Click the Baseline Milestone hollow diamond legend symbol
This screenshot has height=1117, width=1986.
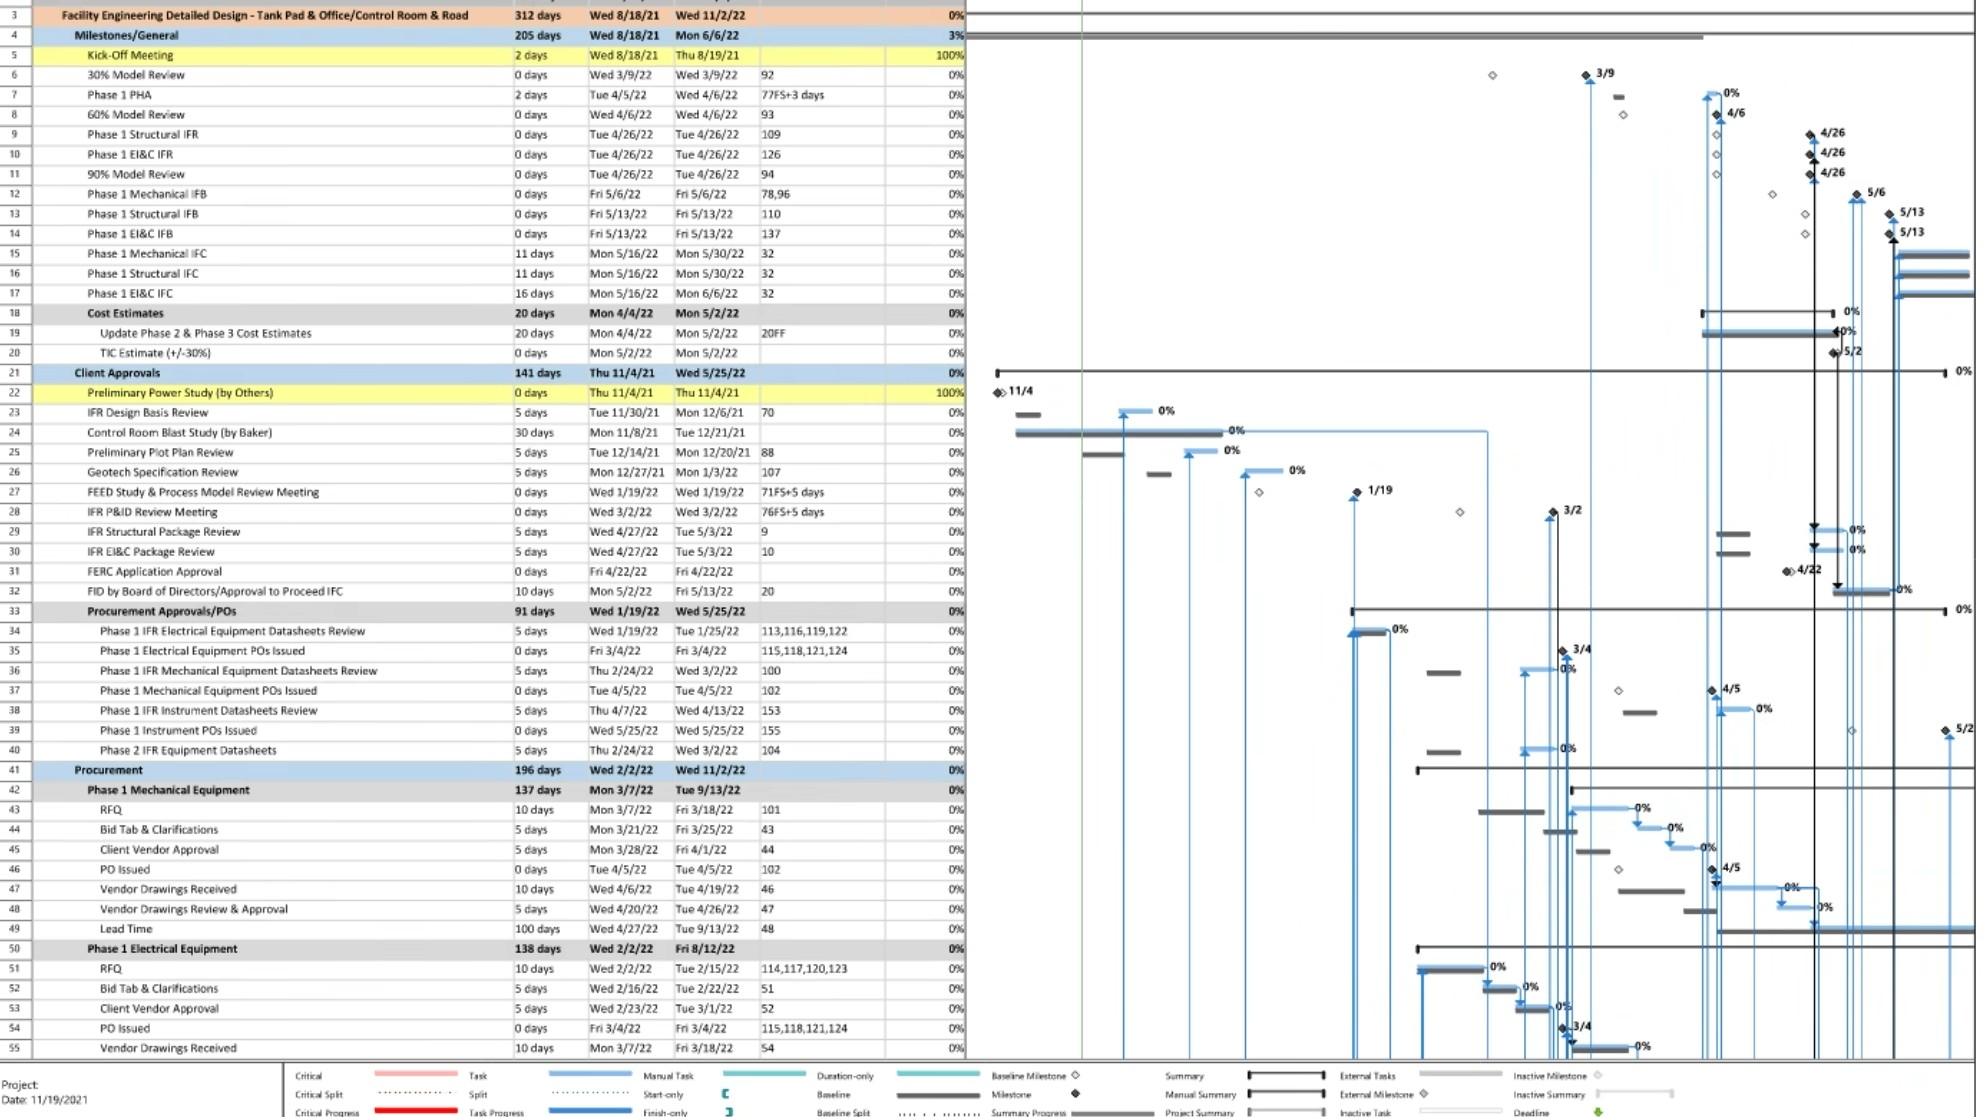(1075, 1076)
